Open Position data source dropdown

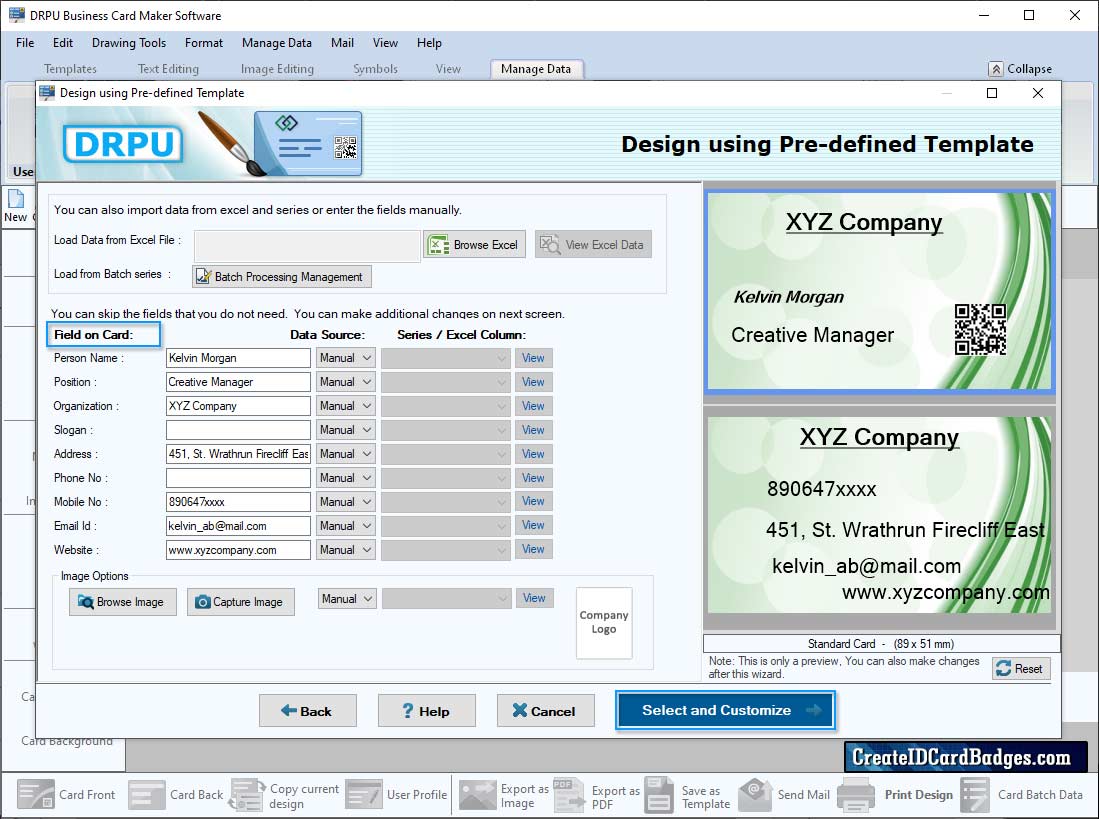[x=346, y=382]
